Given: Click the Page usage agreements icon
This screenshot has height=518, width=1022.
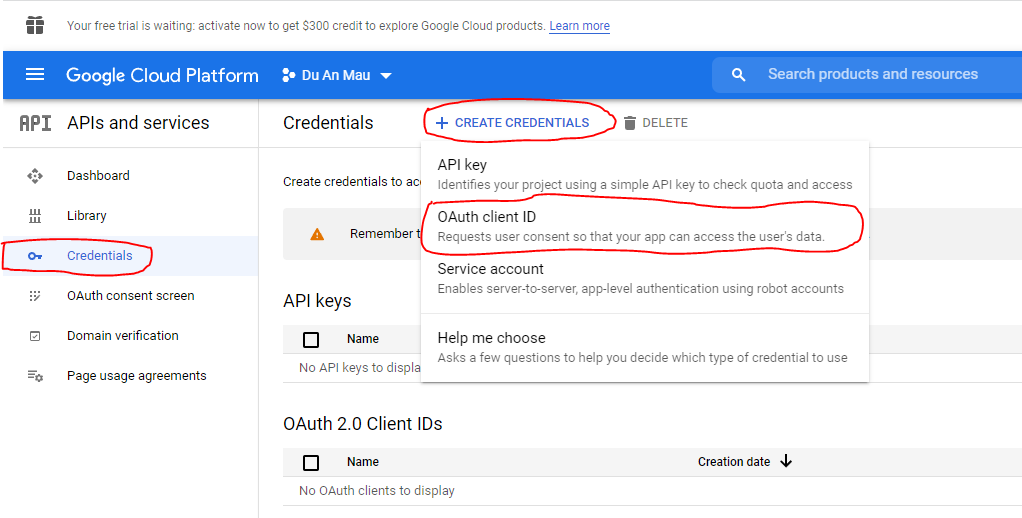Looking at the screenshot, I should [35, 376].
